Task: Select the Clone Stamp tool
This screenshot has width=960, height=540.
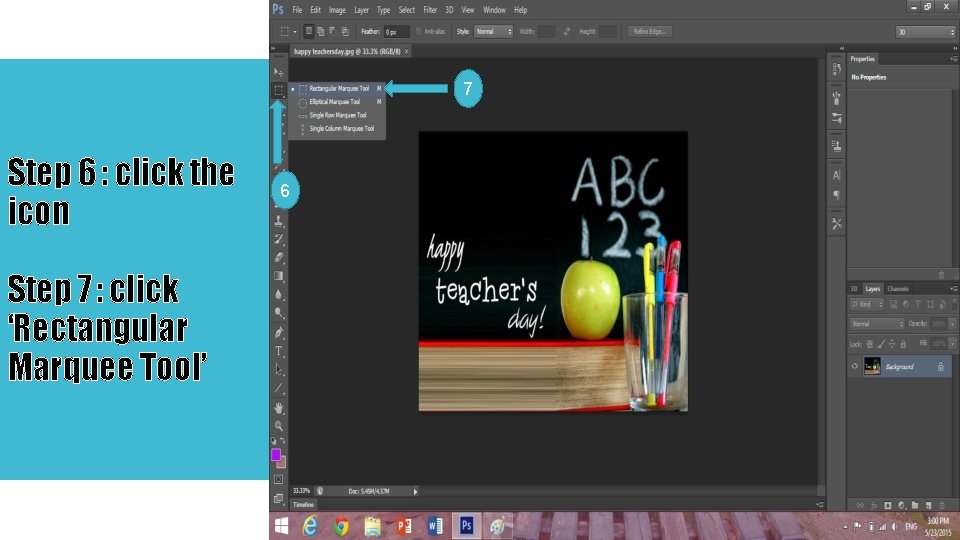Action: point(279,220)
